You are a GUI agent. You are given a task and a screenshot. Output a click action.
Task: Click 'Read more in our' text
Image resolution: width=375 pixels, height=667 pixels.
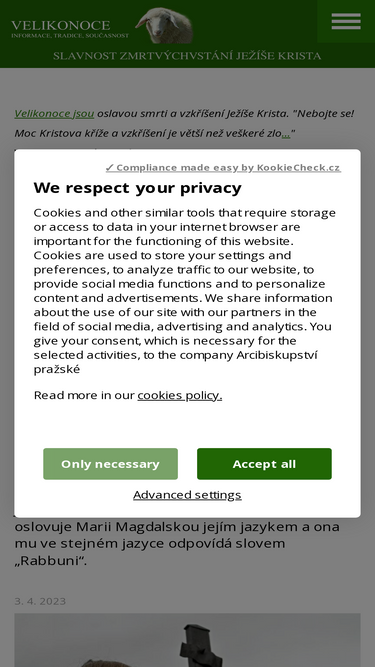point(84,395)
